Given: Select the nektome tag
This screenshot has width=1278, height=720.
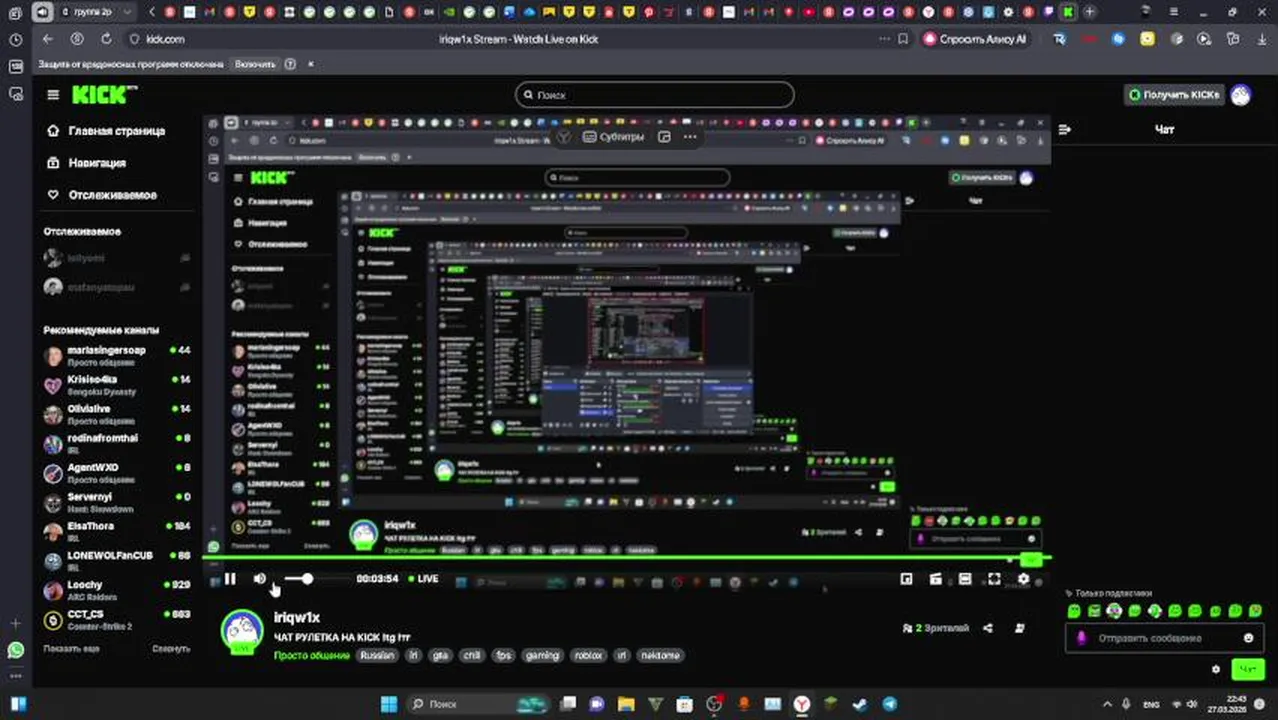Looking at the screenshot, I should pyautogui.click(x=661, y=656).
